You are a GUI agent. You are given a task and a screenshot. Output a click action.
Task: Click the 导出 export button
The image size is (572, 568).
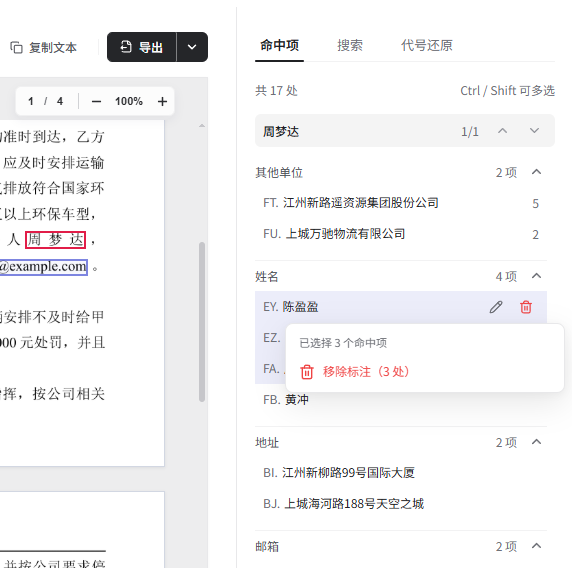[x=142, y=47]
